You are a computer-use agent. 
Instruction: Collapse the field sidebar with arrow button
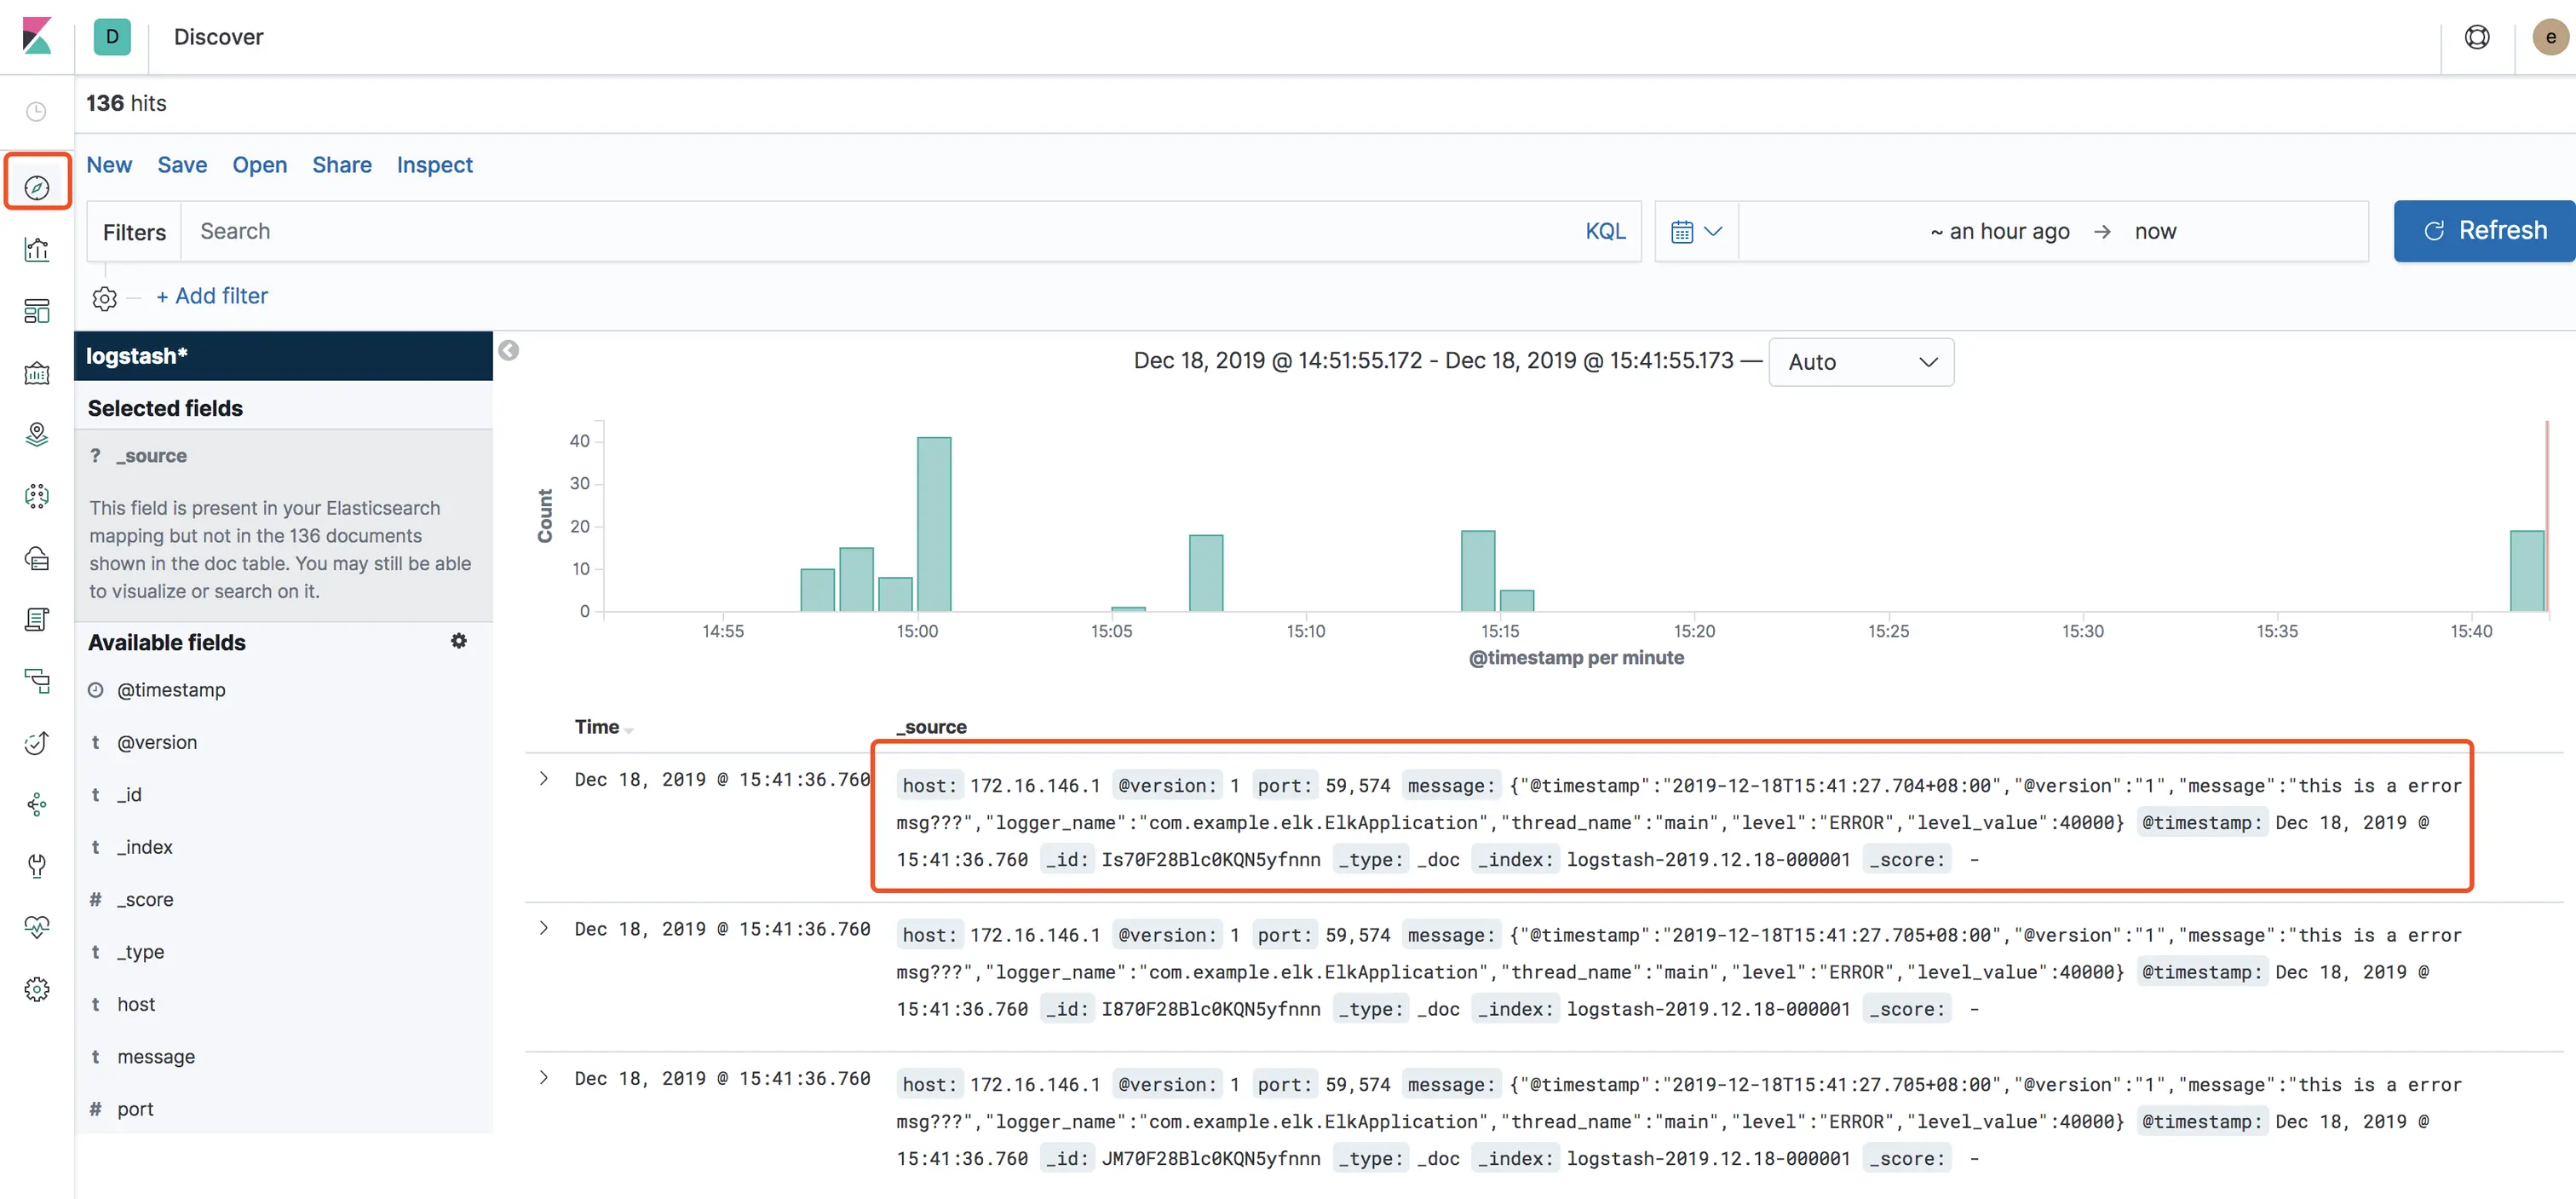point(508,351)
